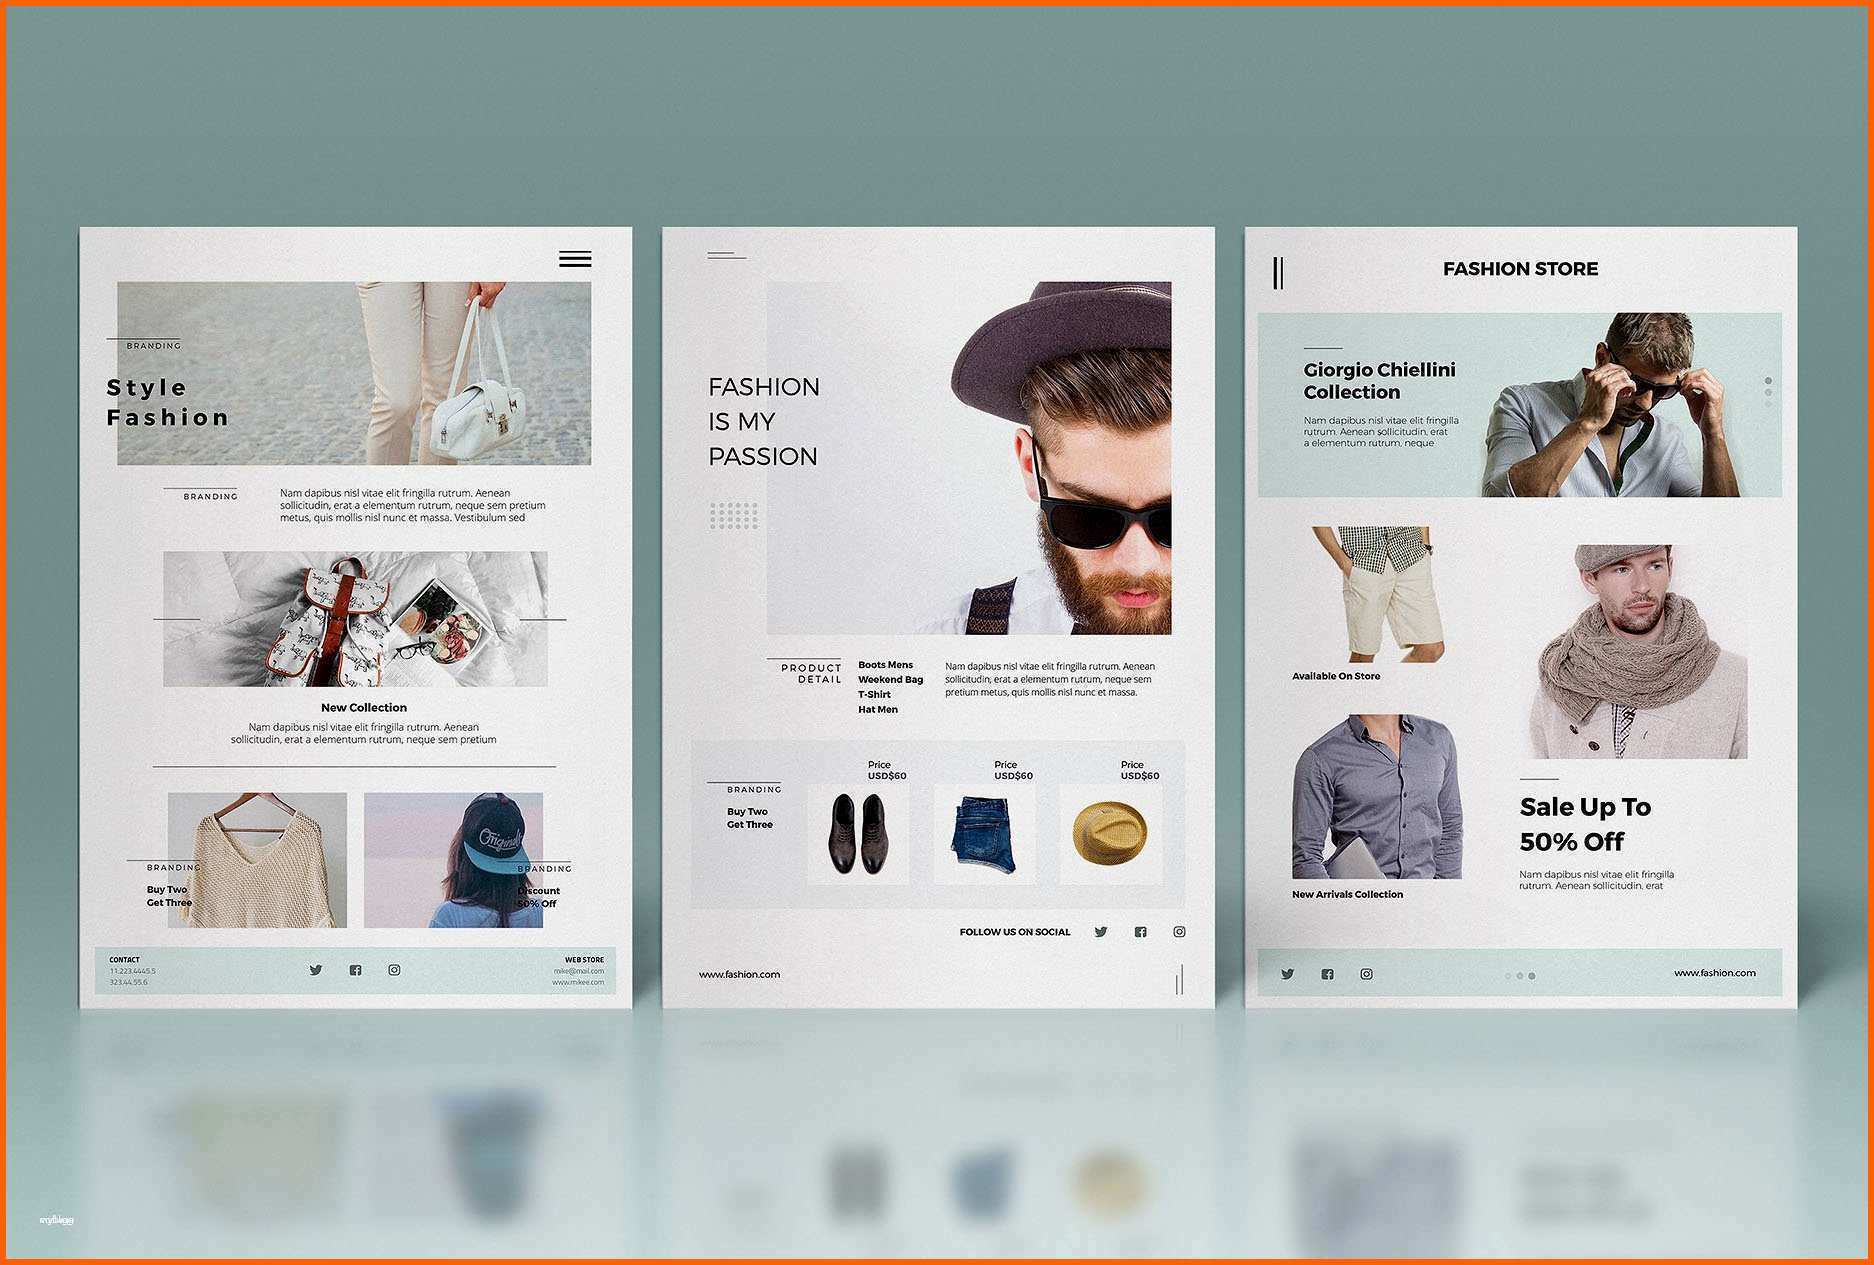Click Facebook icon on Fashion Store footer

click(1327, 974)
